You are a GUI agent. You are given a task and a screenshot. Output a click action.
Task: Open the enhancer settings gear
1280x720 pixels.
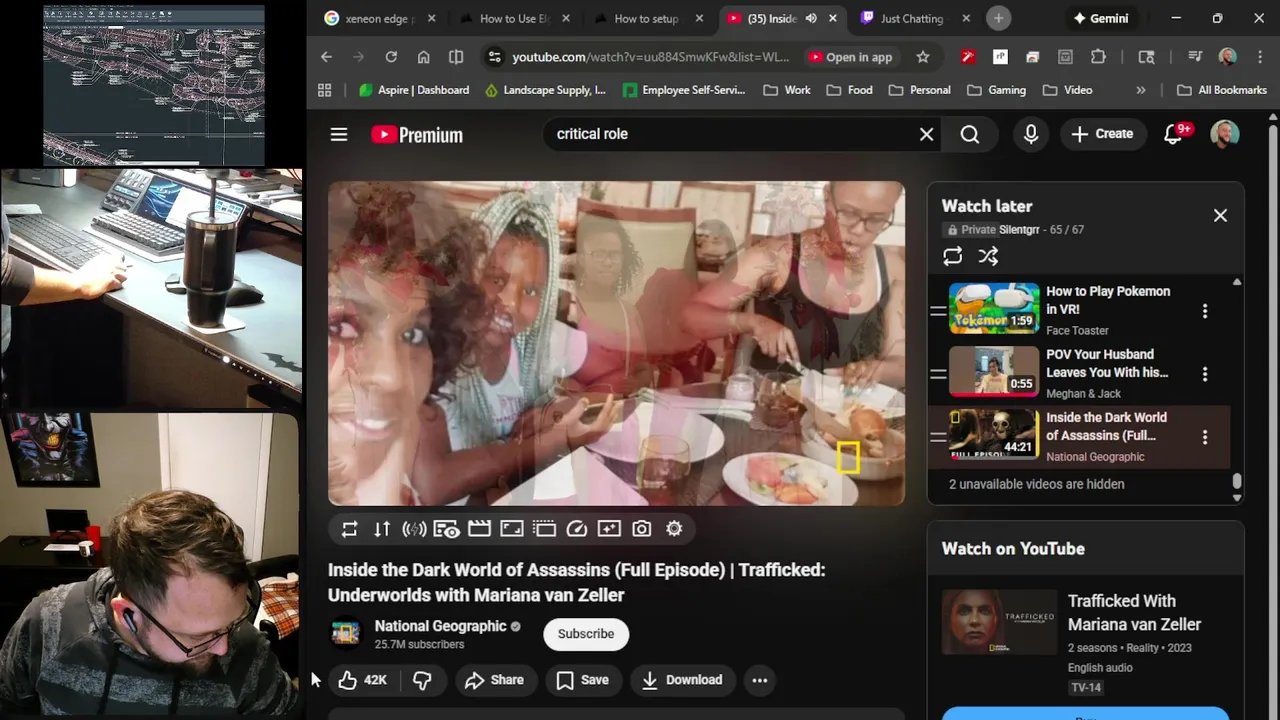click(674, 529)
